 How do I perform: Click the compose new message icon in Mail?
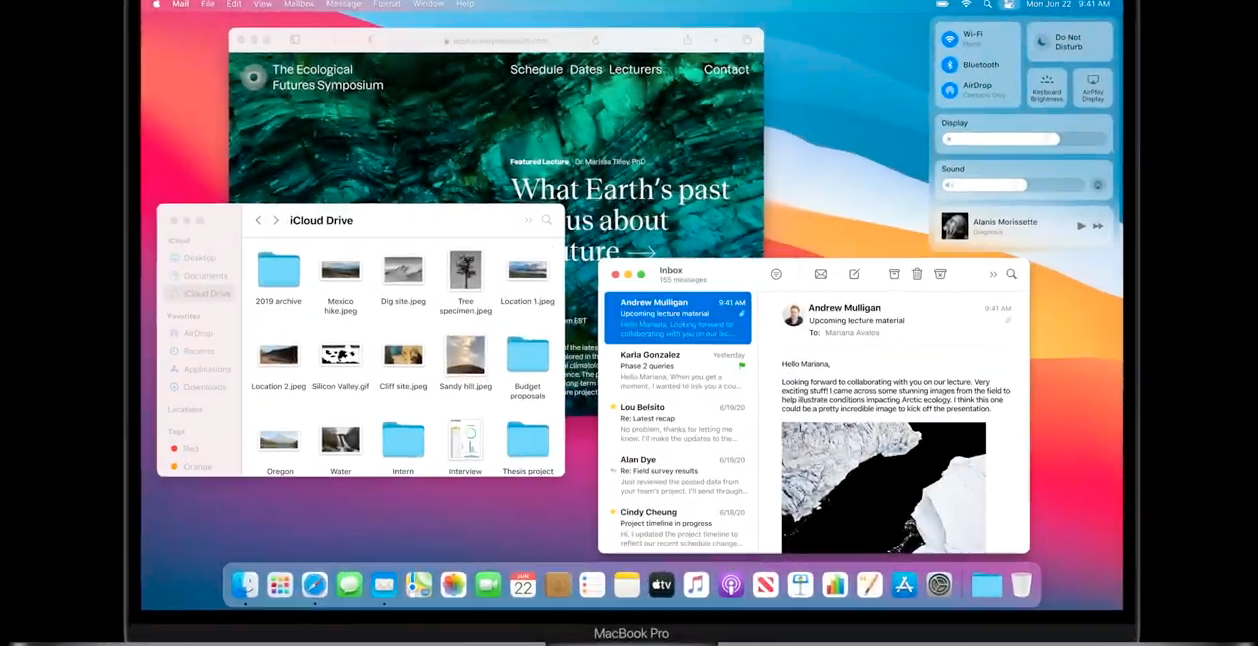coord(854,274)
